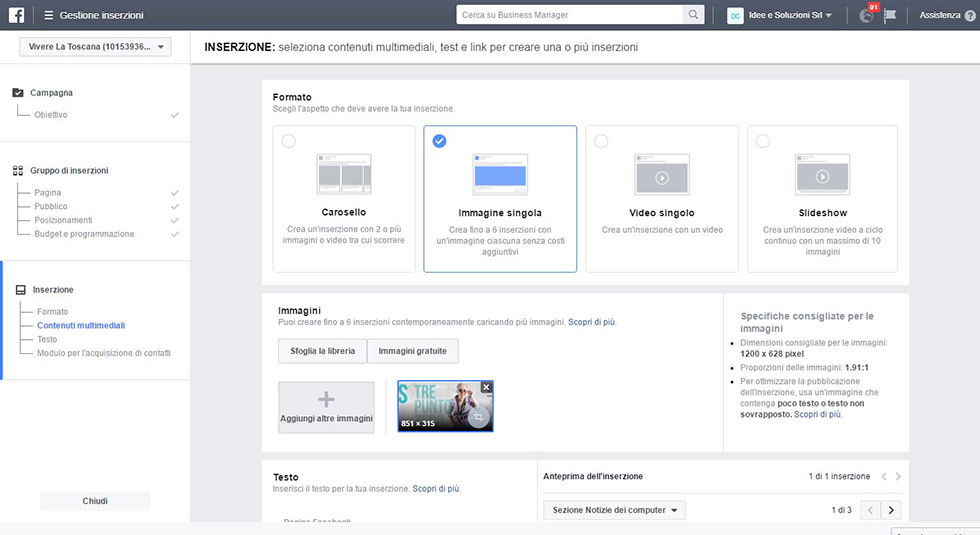
Task: Click the red 91 notification badge
Action: pyautogui.click(x=873, y=7)
